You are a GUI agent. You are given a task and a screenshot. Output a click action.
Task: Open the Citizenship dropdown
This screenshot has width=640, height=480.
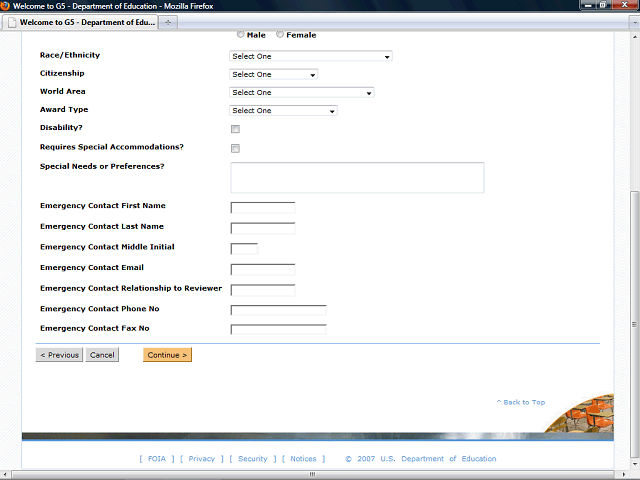click(273, 74)
